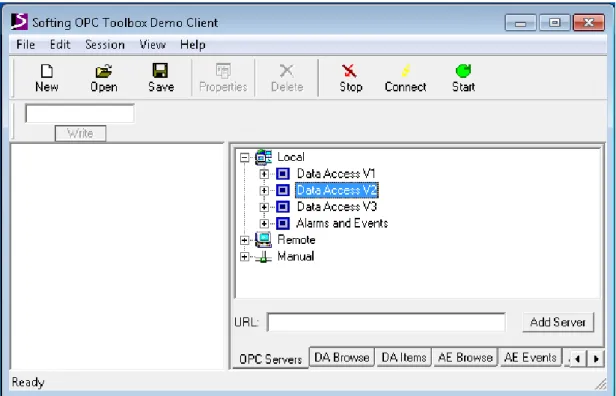The width and height of the screenshot is (616, 396).
Task: Click the Alarms and Events node icon
Action: (x=283, y=223)
